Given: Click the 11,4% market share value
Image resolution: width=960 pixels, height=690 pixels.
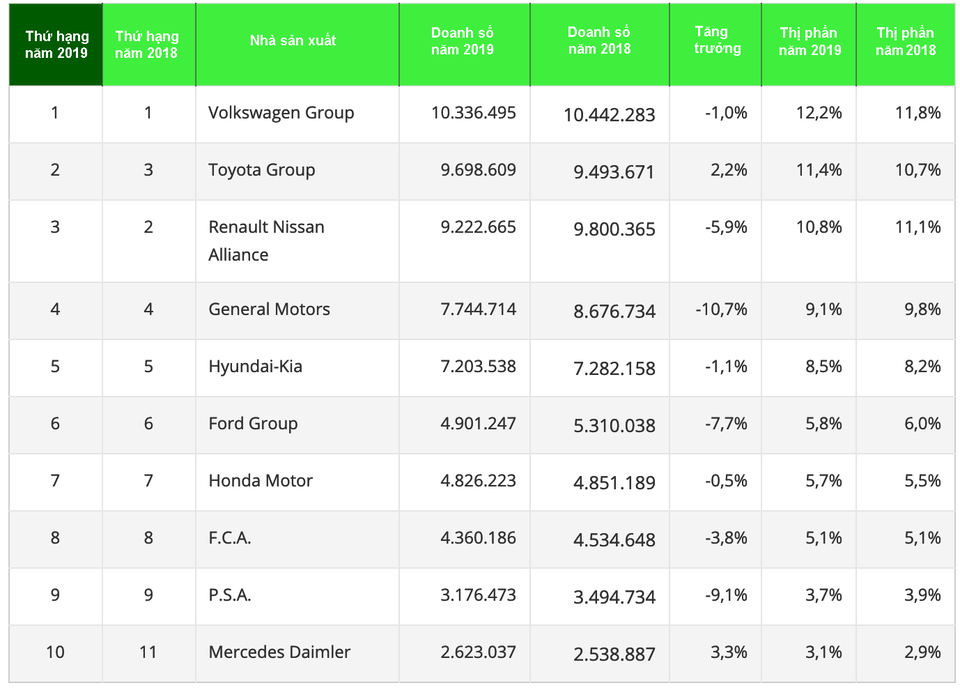Looking at the screenshot, I should pos(819,170).
